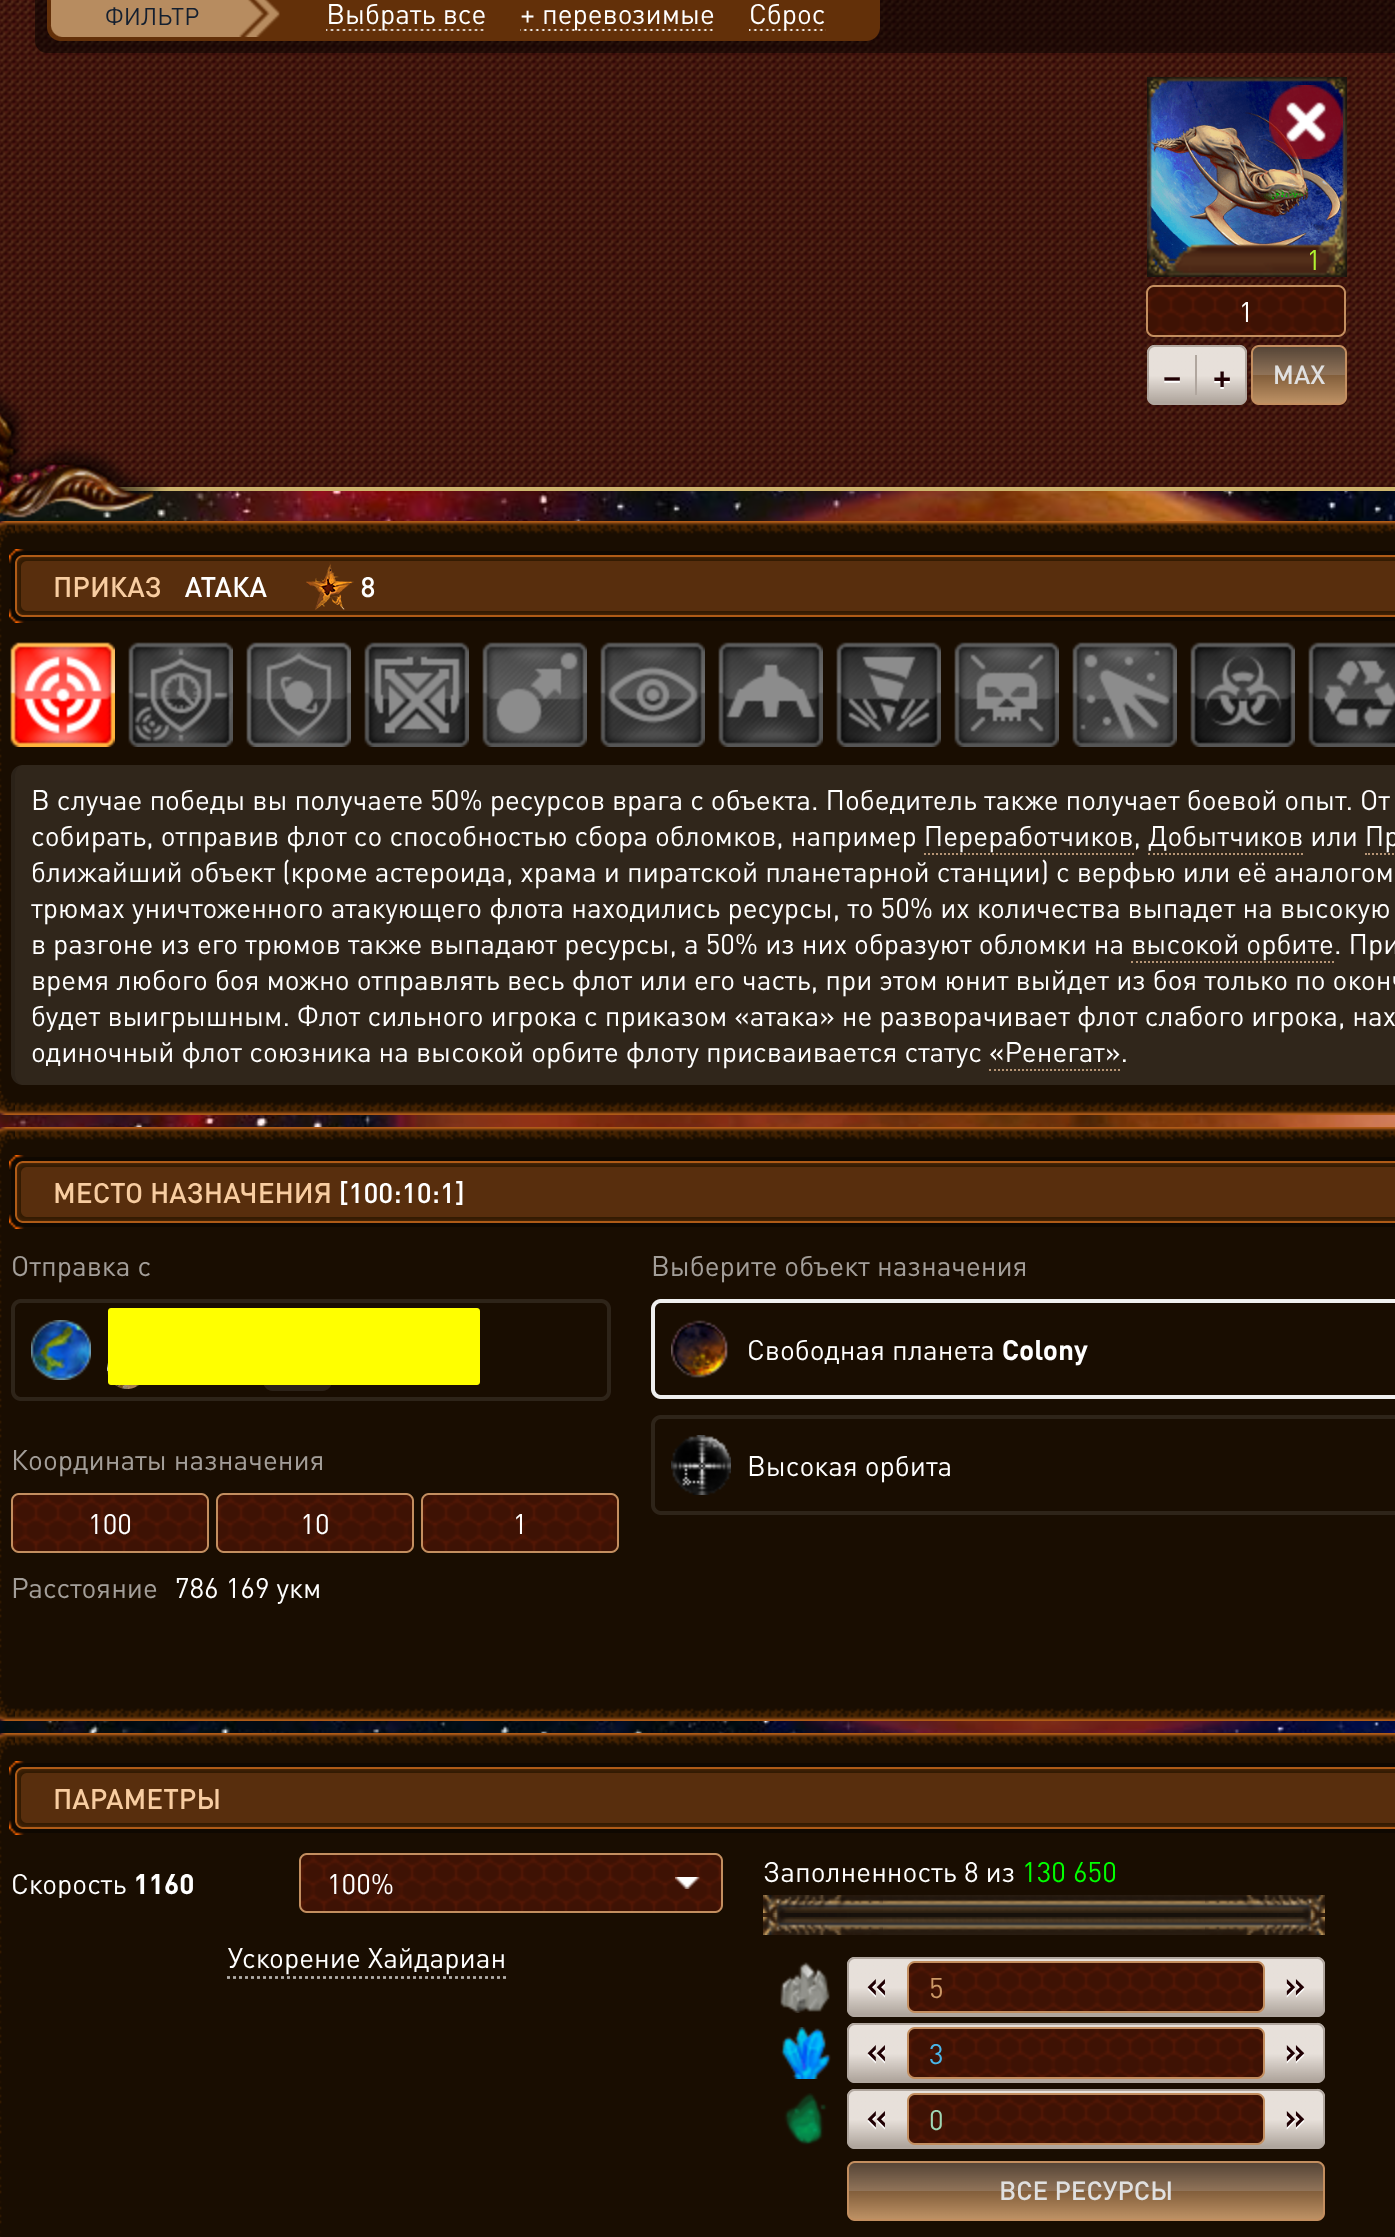
Task: Choose the shield with clock order icon
Action: (181, 695)
